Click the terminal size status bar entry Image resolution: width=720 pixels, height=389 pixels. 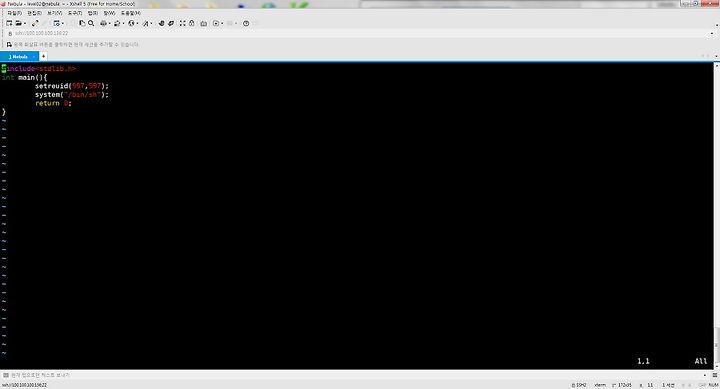point(622,385)
